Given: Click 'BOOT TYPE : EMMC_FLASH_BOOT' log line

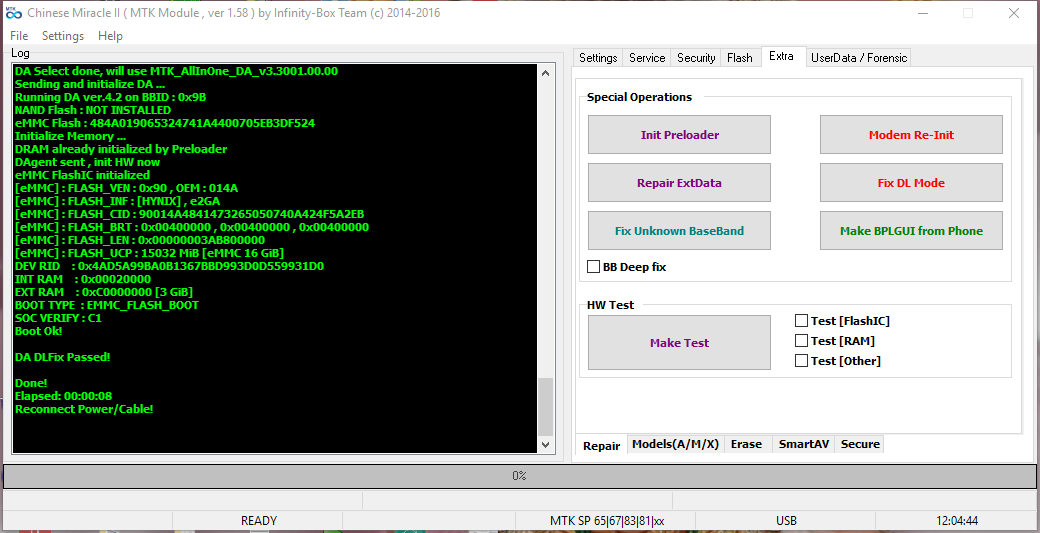Looking at the screenshot, I should point(106,305).
